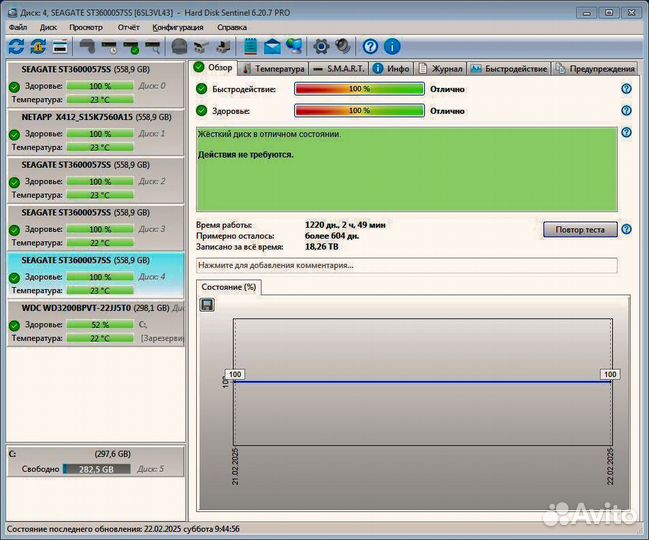This screenshot has width=649, height=540.
Task: Switch to the S.M.A.R.T. tab
Action: pos(339,68)
